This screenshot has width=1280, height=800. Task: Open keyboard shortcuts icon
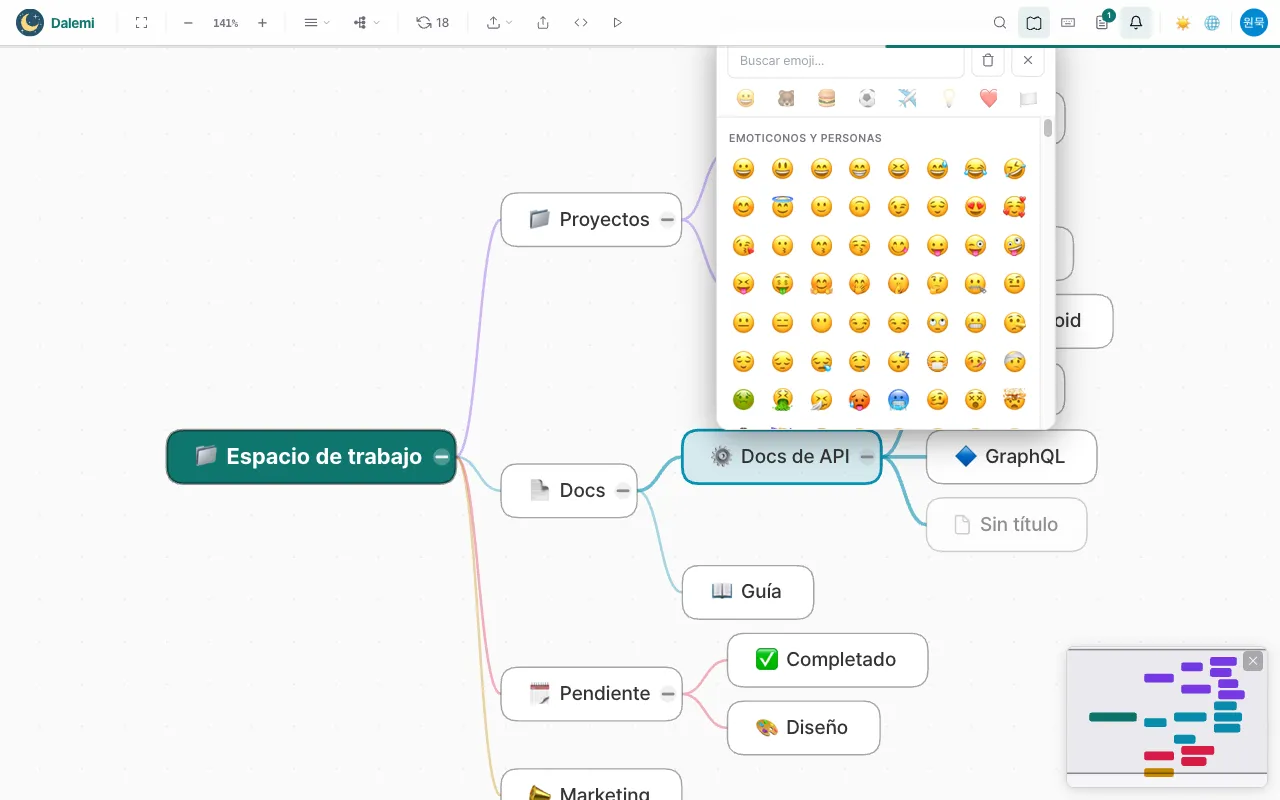coord(1068,22)
